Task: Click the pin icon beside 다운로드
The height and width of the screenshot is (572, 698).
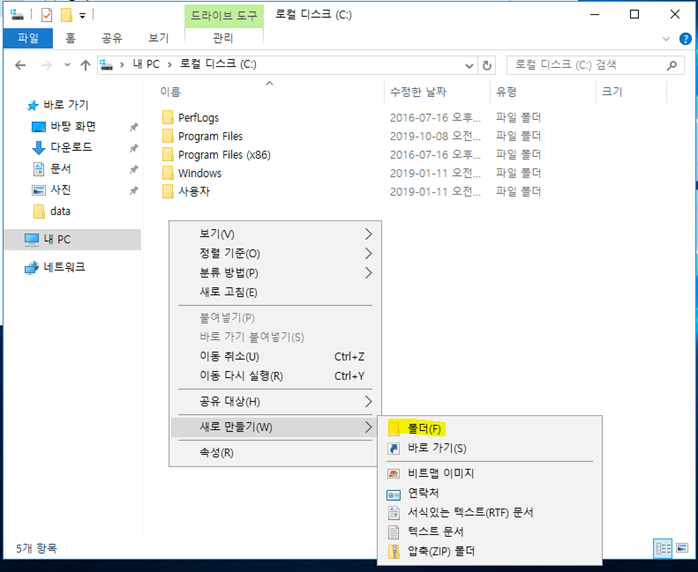Action: click(x=134, y=148)
